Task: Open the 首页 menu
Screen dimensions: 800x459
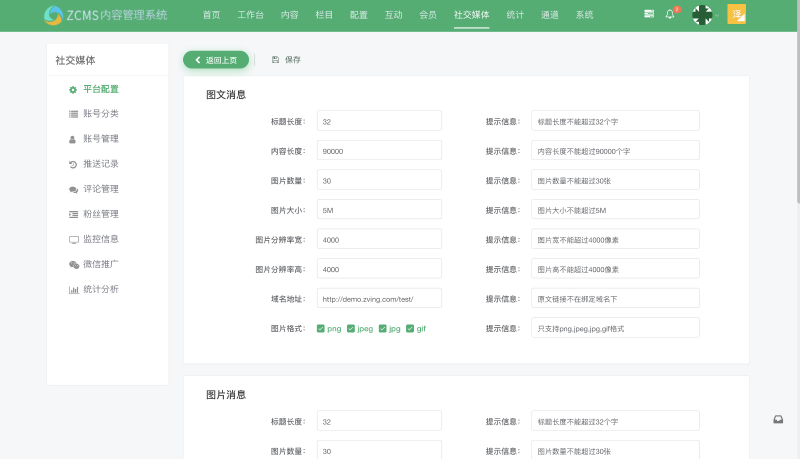Action: (x=211, y=15)
